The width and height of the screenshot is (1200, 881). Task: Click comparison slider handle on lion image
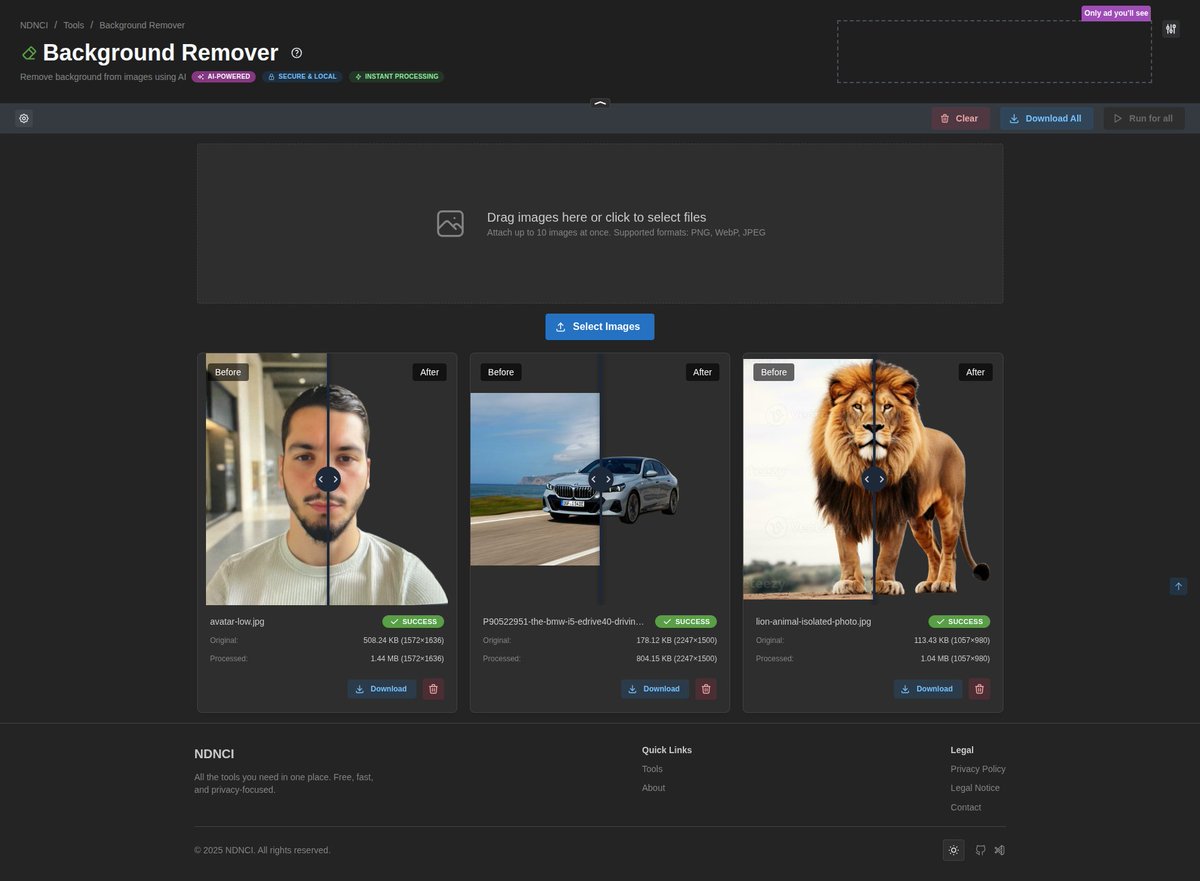pos(874,479)
